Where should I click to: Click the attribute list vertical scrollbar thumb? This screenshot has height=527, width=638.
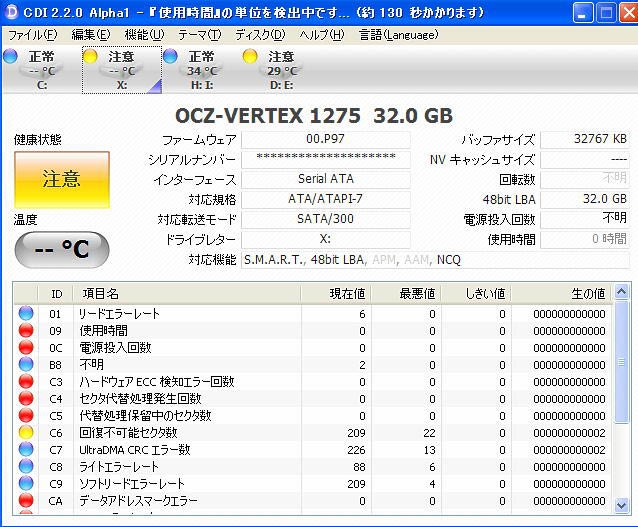click(x=621, y=361)
